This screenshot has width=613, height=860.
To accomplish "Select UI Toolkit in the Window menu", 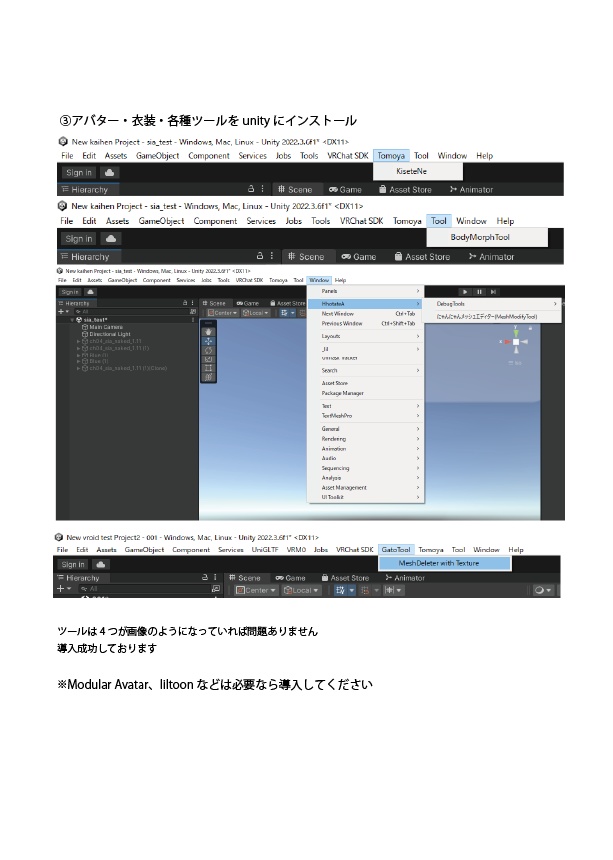I will tap(365, 497).
